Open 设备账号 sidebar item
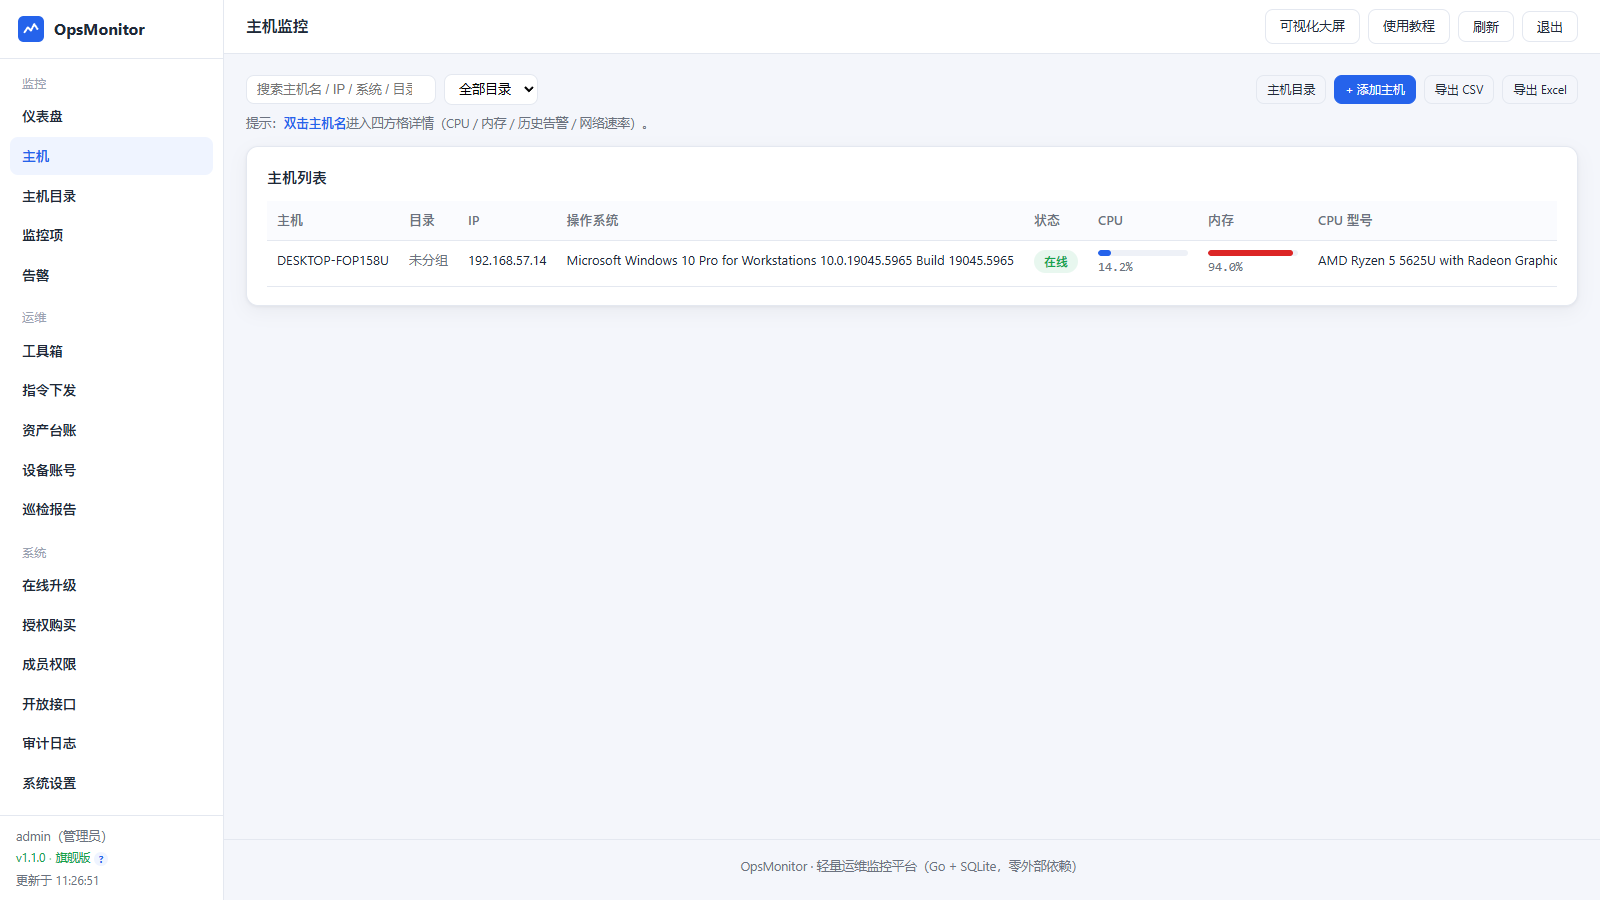The height and width of the screenshot is (900, 1600). tap(111, 470)
